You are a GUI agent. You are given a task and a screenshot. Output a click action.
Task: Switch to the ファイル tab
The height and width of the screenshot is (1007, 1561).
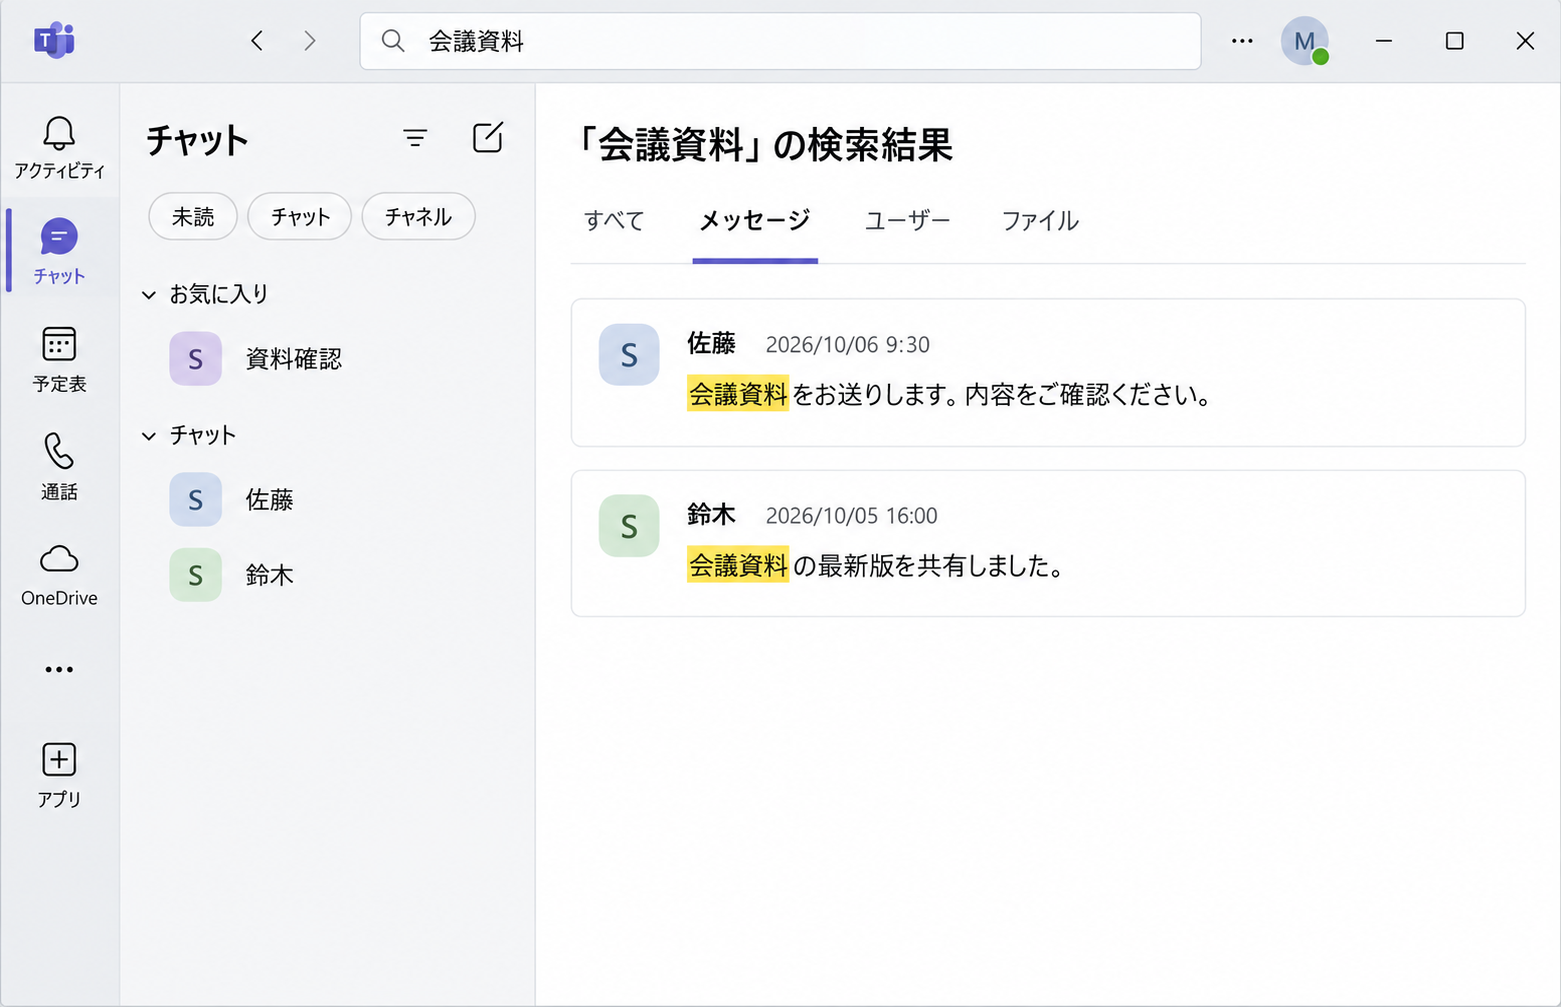1040,220
